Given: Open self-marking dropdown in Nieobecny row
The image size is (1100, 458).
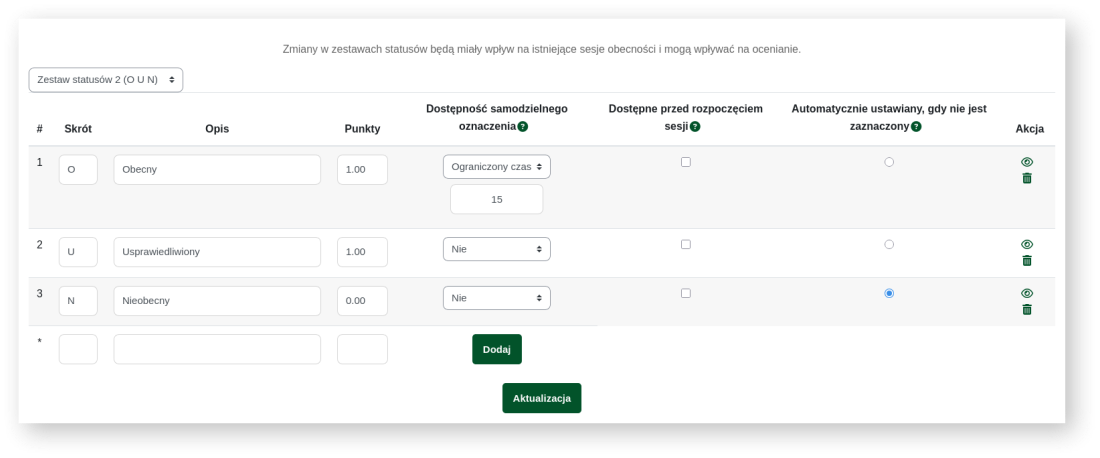Looking at the screenshot, I should click(x=497, y=298).
